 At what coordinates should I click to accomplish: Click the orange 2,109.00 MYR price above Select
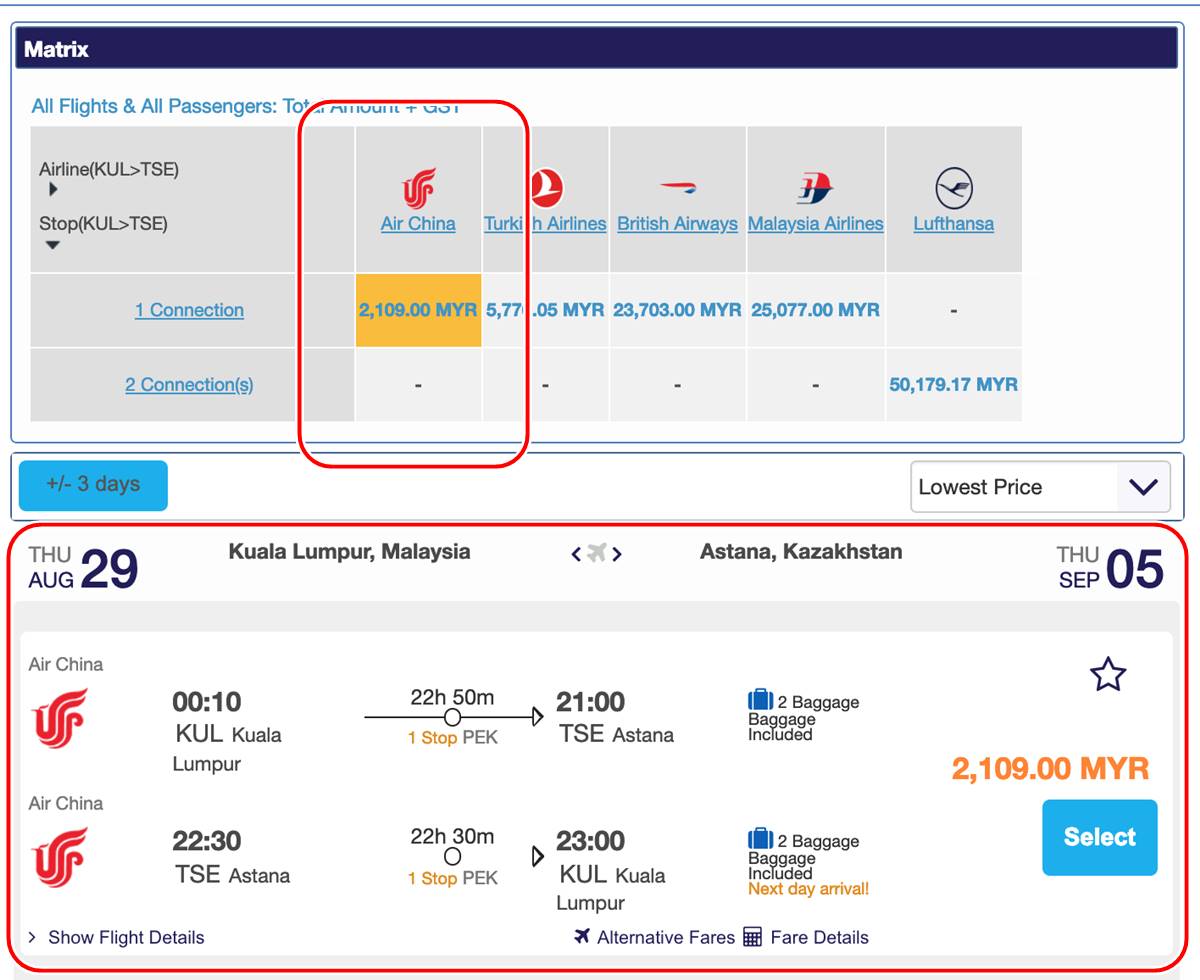point(1050,768)
